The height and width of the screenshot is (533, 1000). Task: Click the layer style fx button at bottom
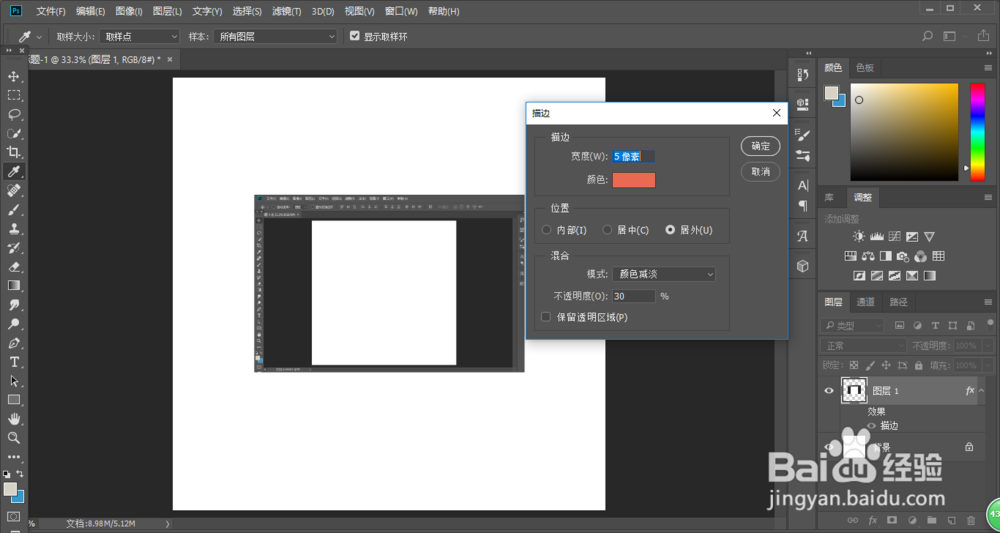pos(871,521)
